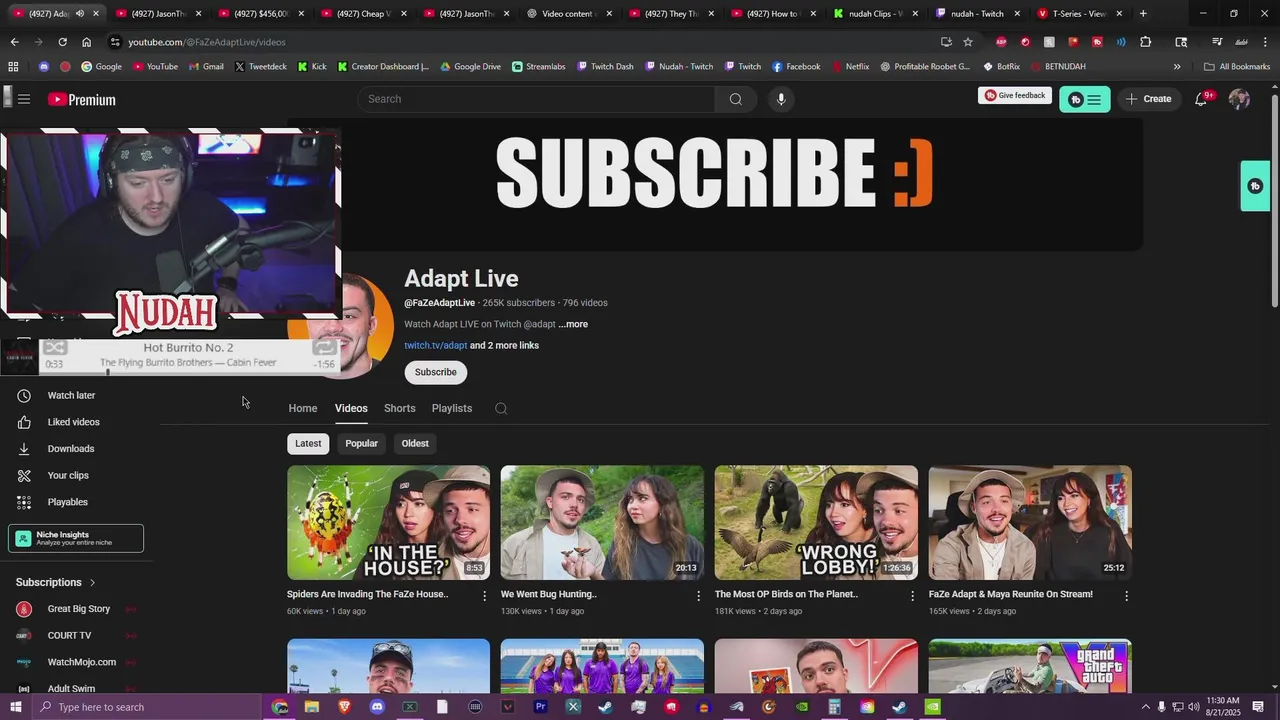Open Spiders Are Invading video thumbnail
Image resolution: width=1280 pixels, height=720 pixels.
(388, 522)
